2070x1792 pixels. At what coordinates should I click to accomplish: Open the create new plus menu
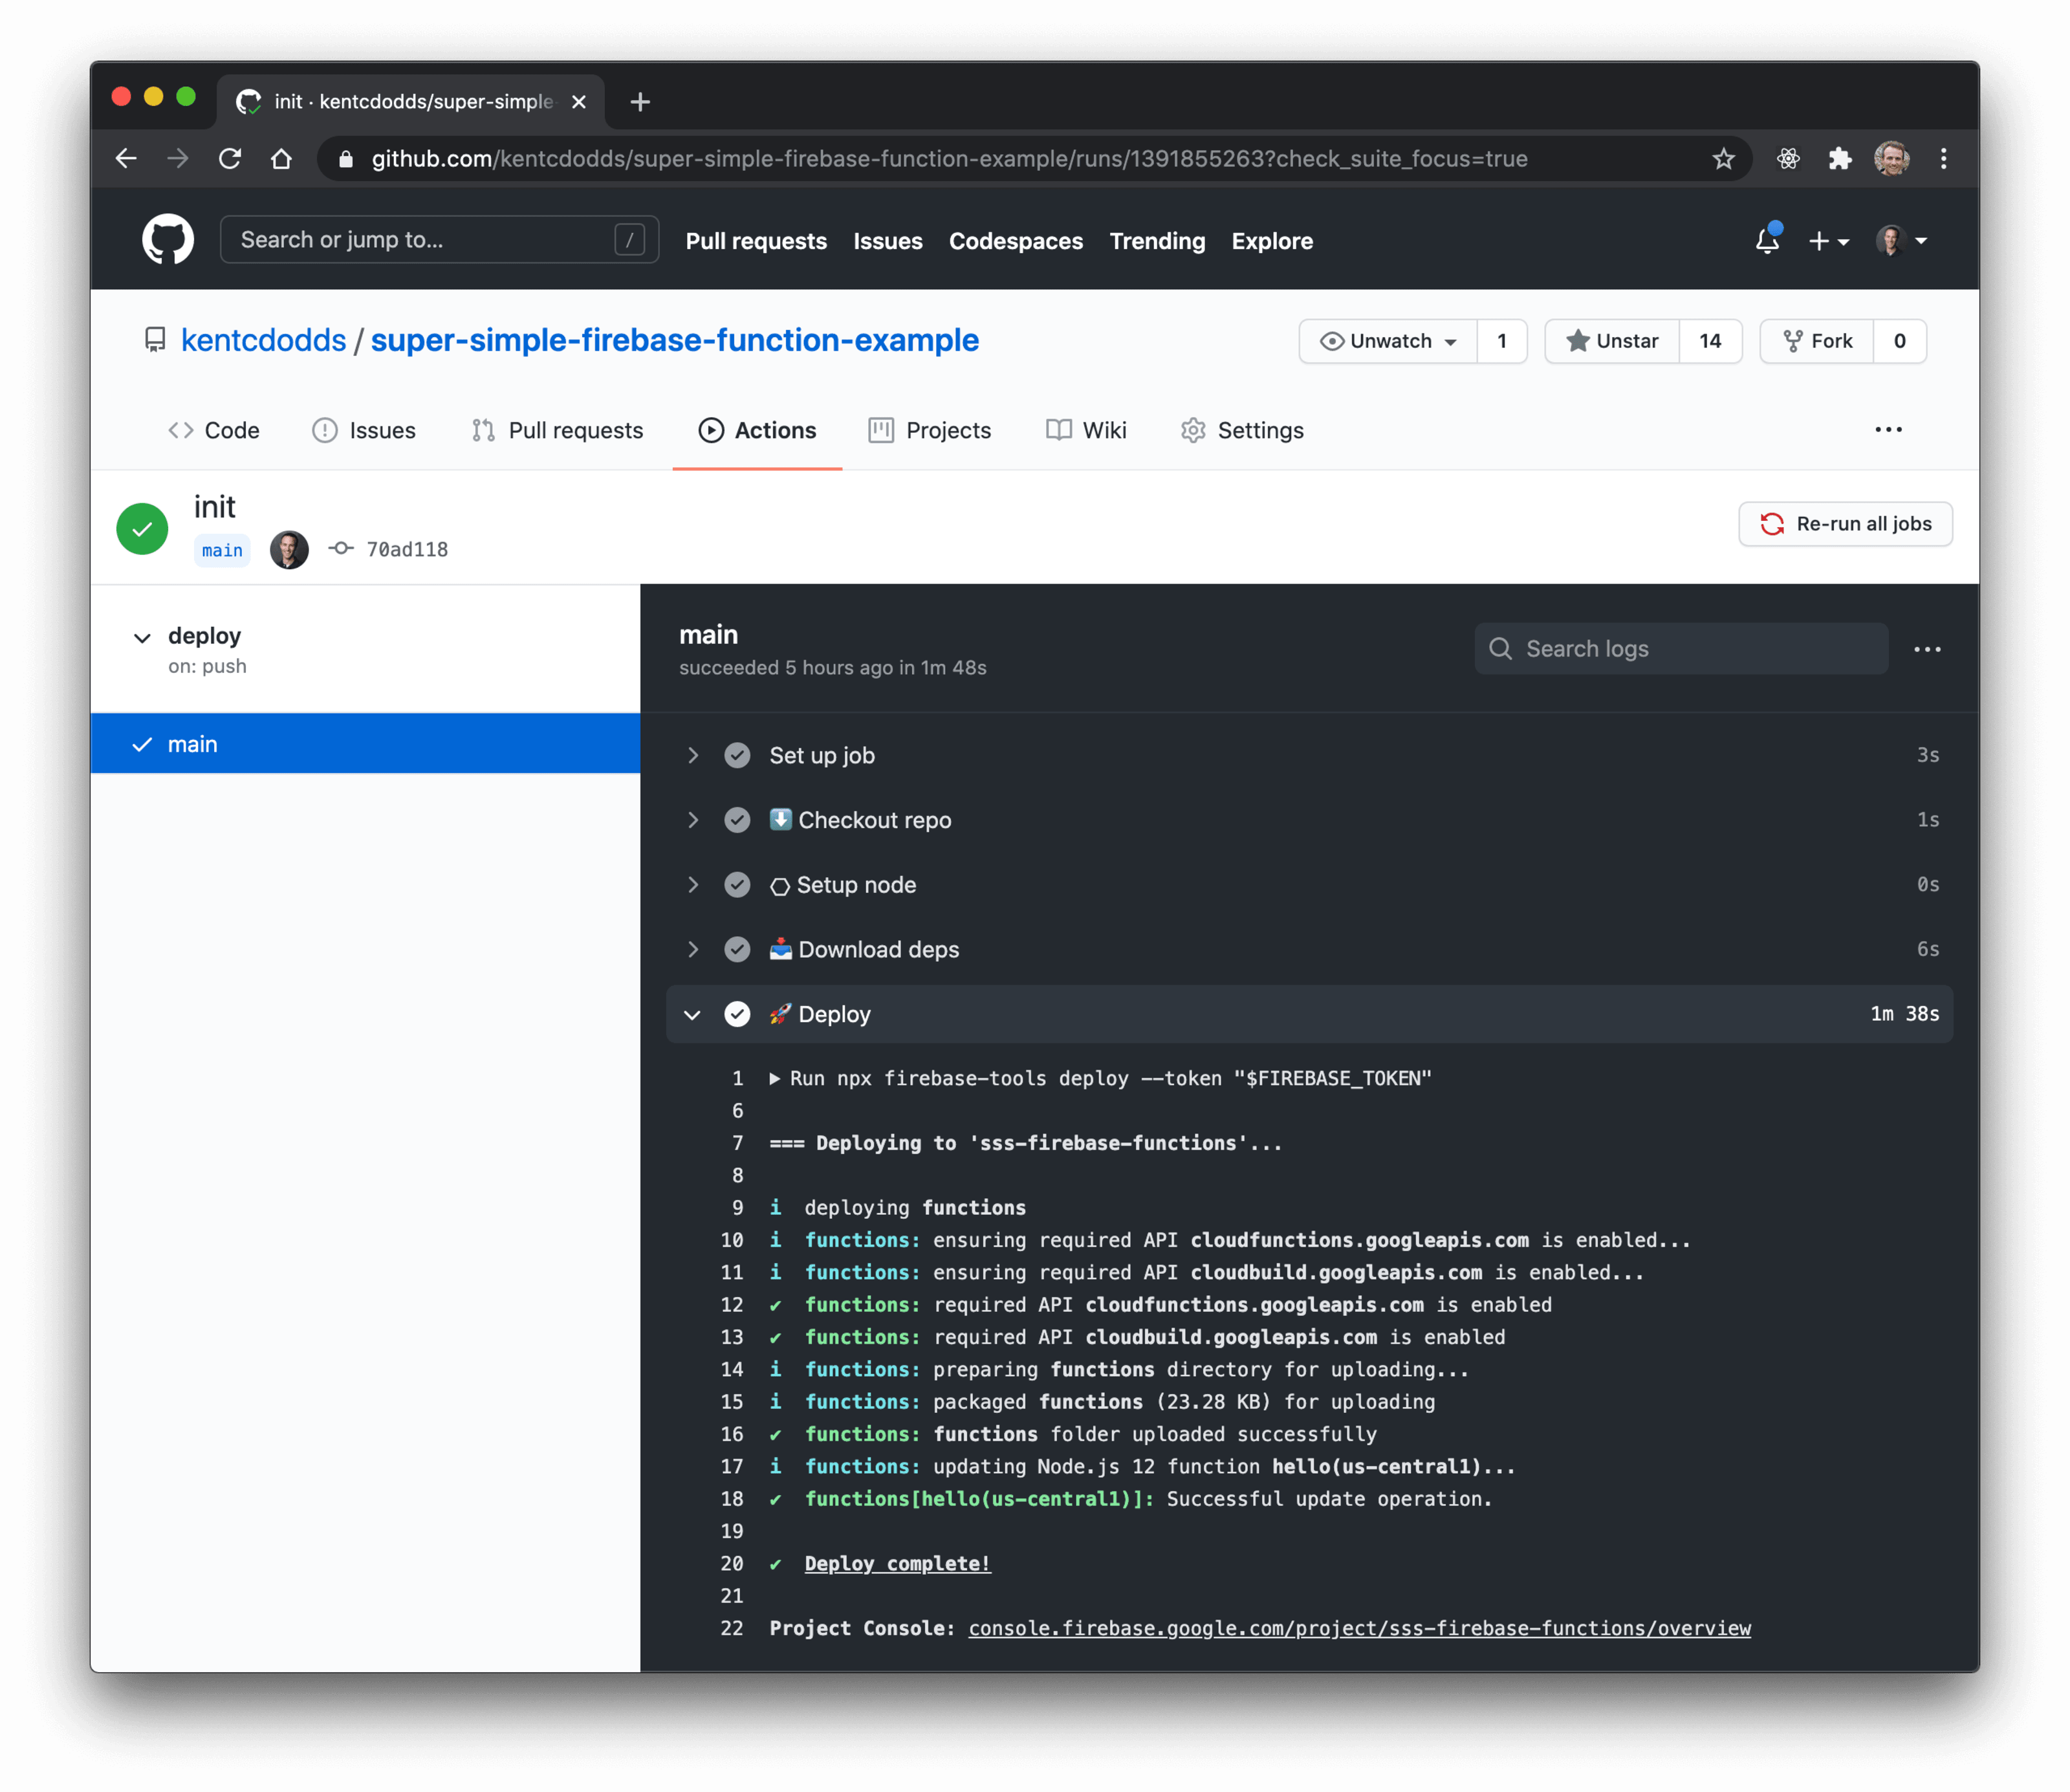pyautogui.click(x=1828, y=241)
